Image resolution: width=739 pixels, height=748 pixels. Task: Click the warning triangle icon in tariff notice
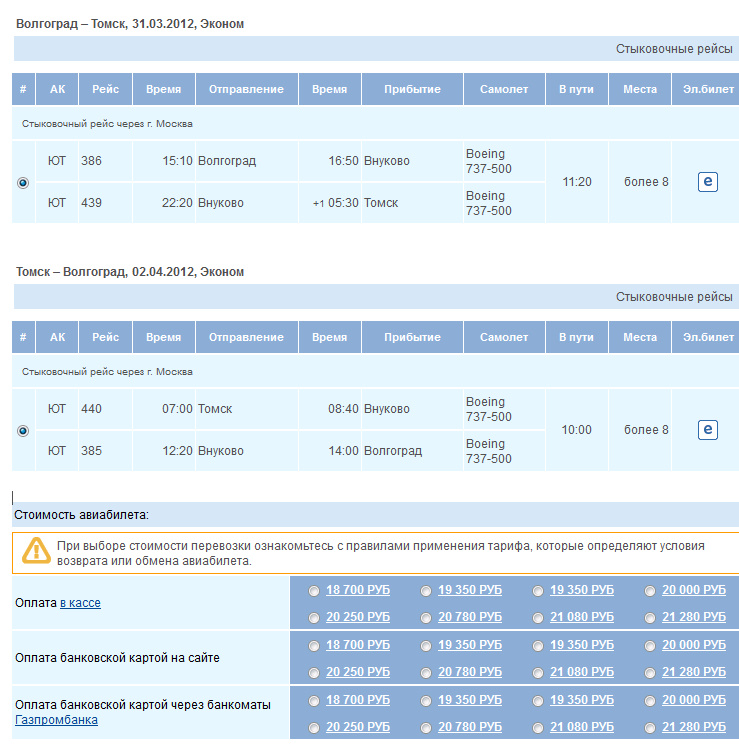[x=37, y=551]
